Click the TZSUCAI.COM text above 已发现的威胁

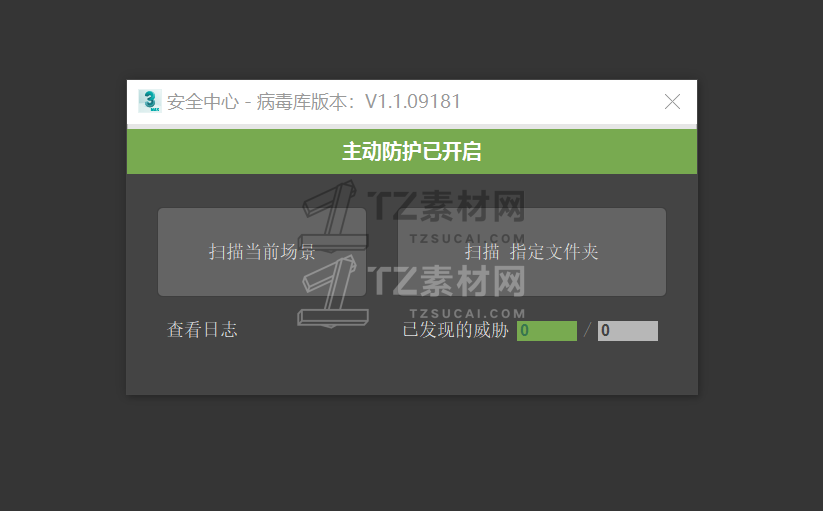point(467,314)
